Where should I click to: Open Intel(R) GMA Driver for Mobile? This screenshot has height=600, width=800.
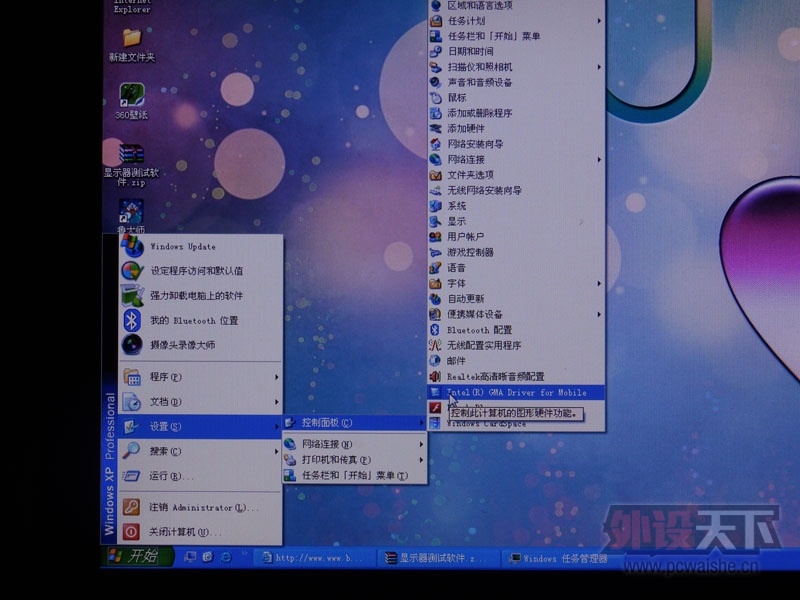coord(516,392)
